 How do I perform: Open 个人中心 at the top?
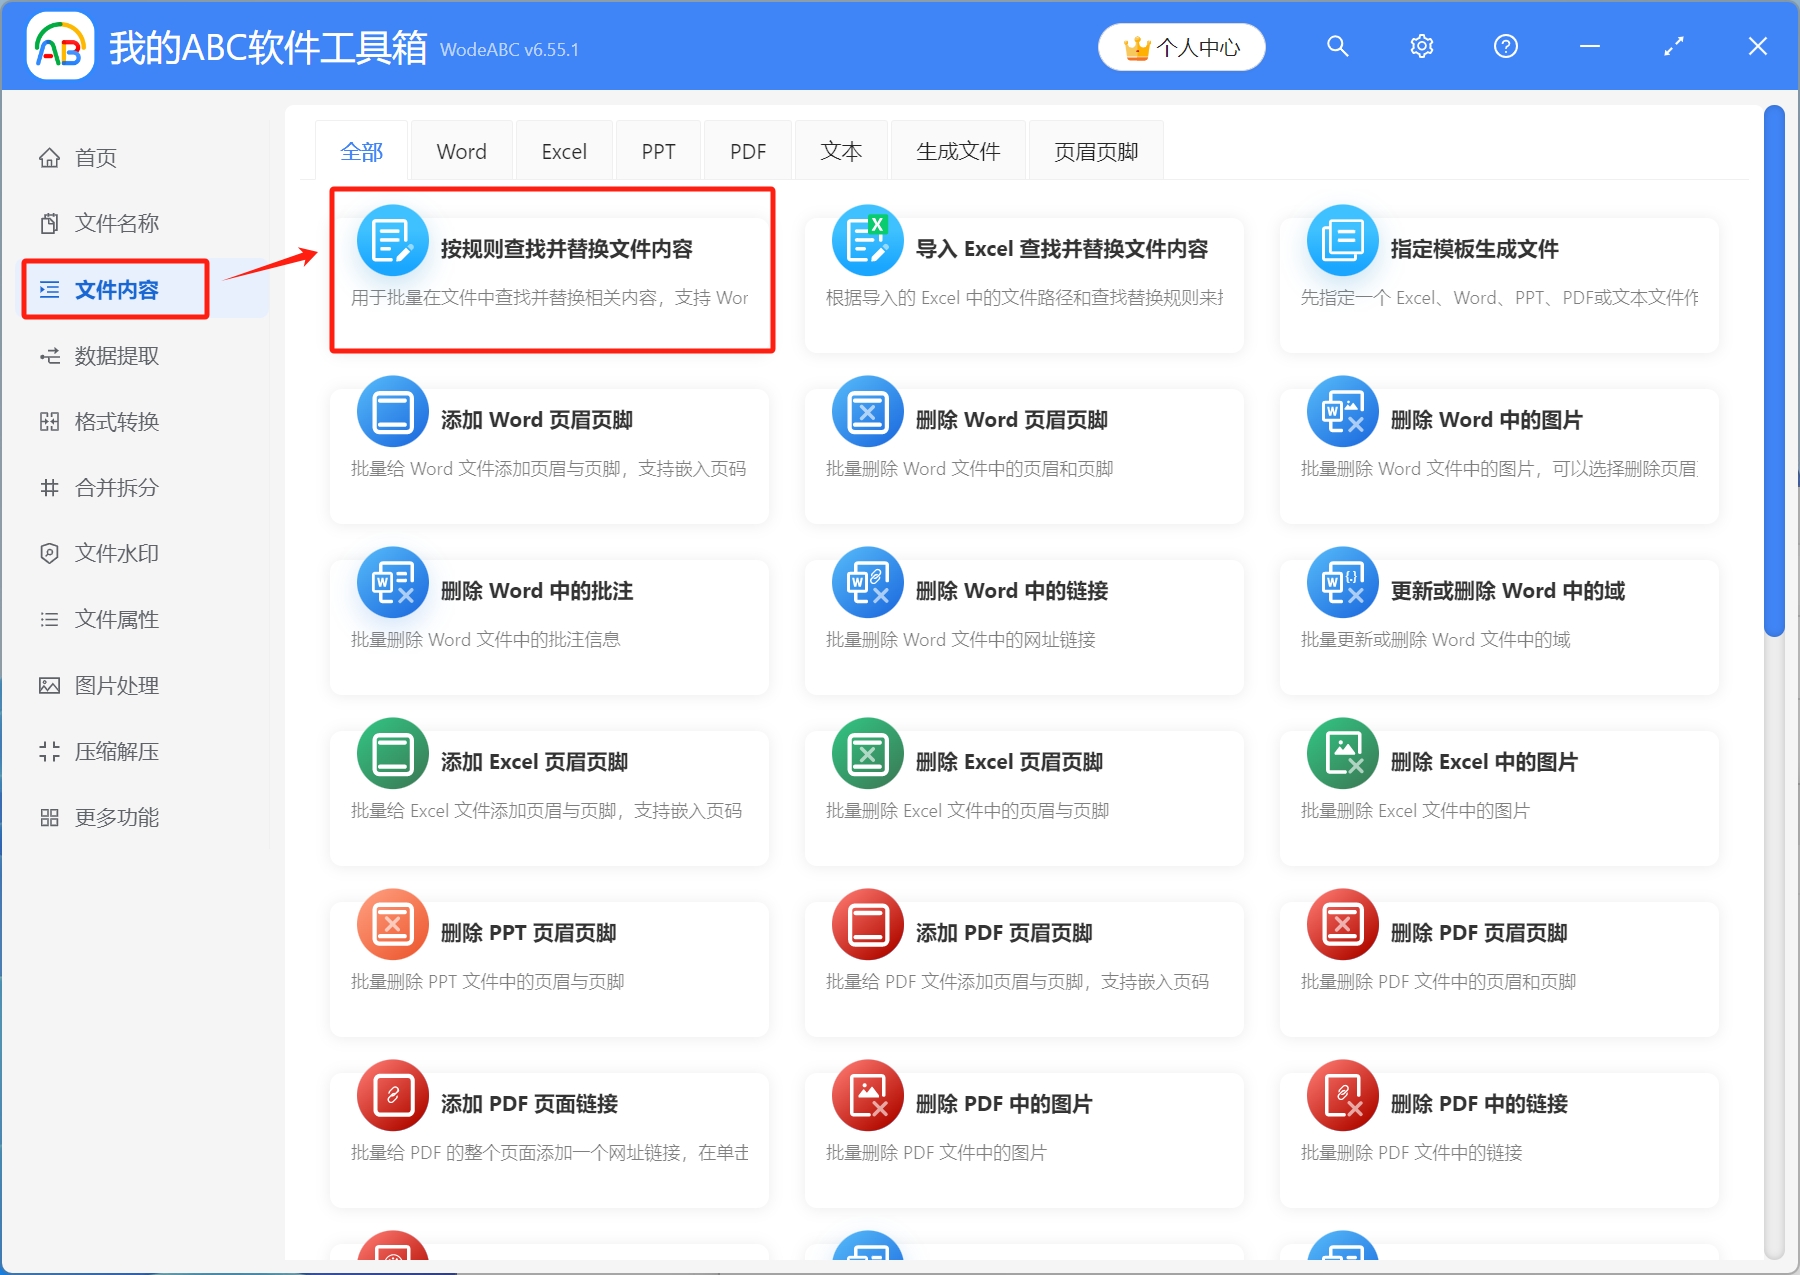1181,46
